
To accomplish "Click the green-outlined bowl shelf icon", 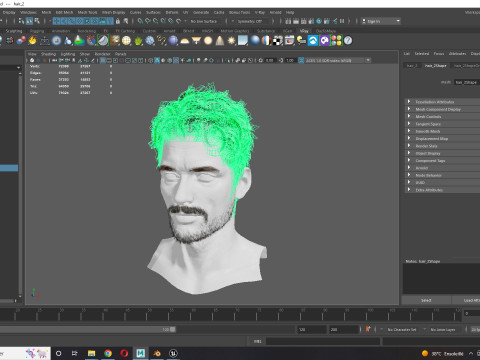I will 103,41.
